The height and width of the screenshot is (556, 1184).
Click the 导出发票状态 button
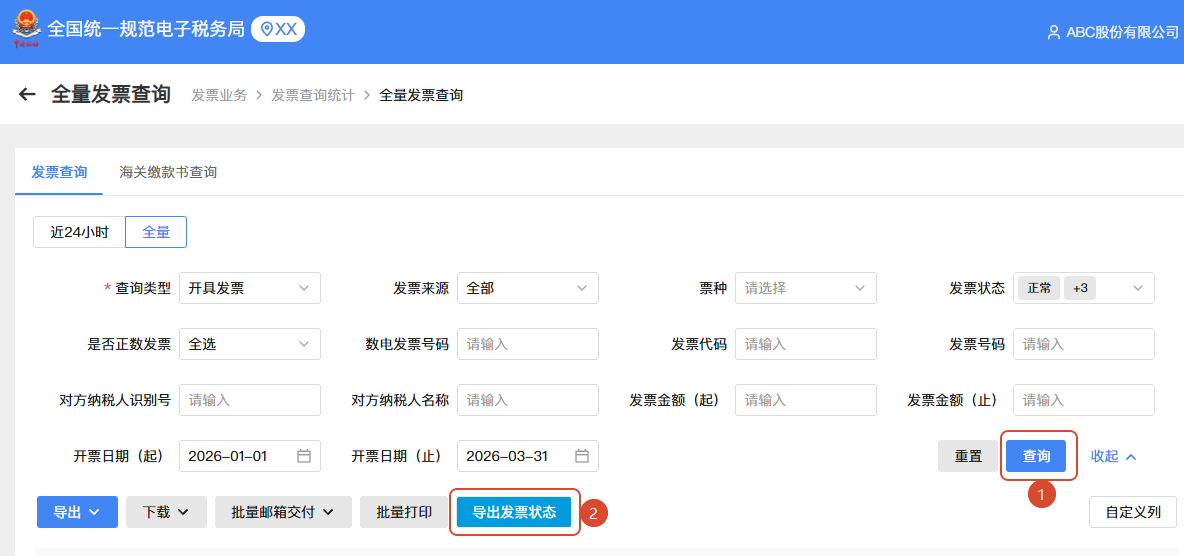click(x=514, y=512)
